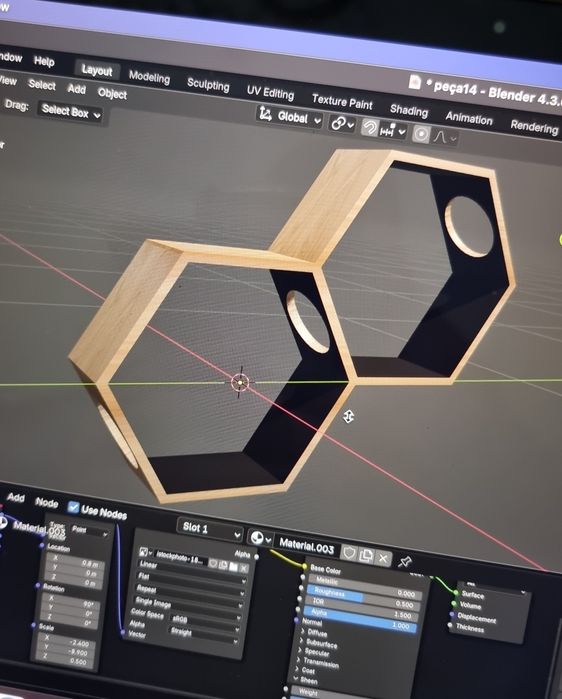Screen dimensions: 562x699
Task: Open the Drag Select Box dropdown
Action: pos(70,111)
